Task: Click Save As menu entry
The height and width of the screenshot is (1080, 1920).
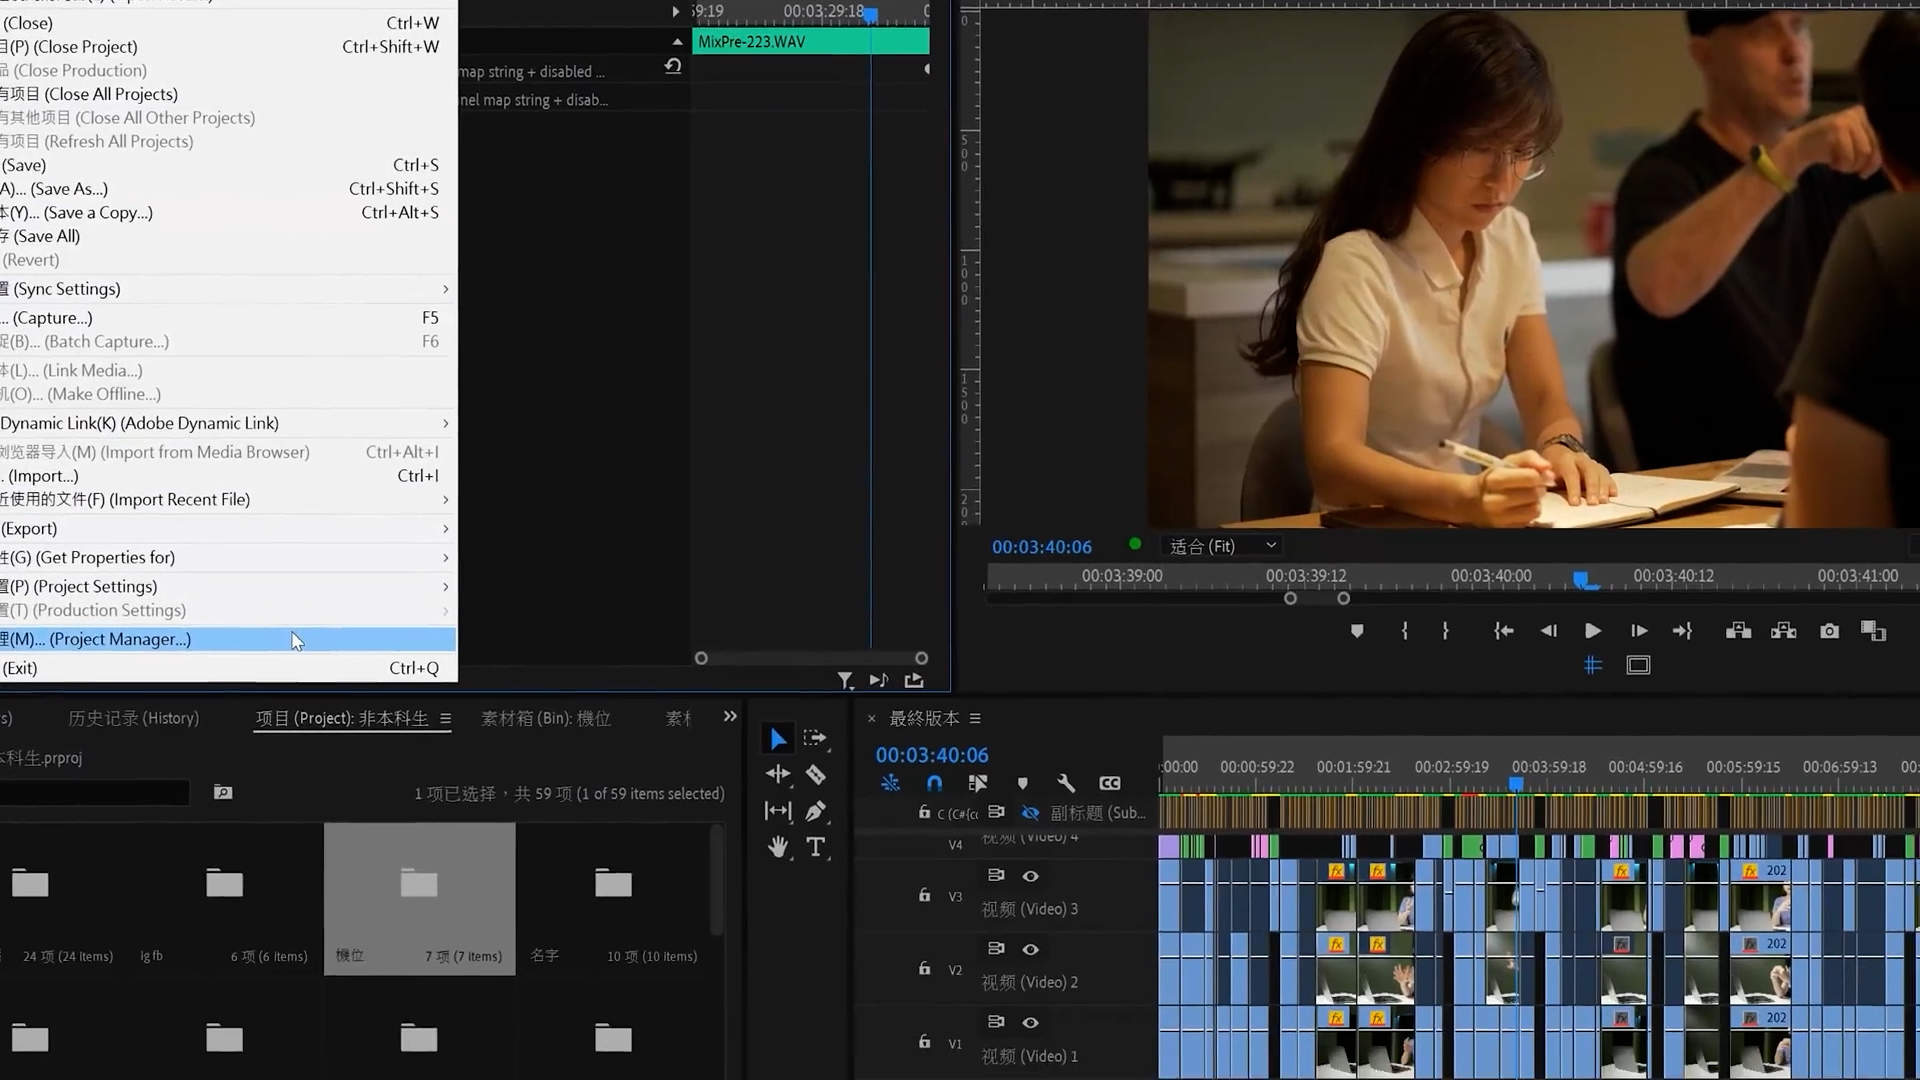Action: pos(70,189)
